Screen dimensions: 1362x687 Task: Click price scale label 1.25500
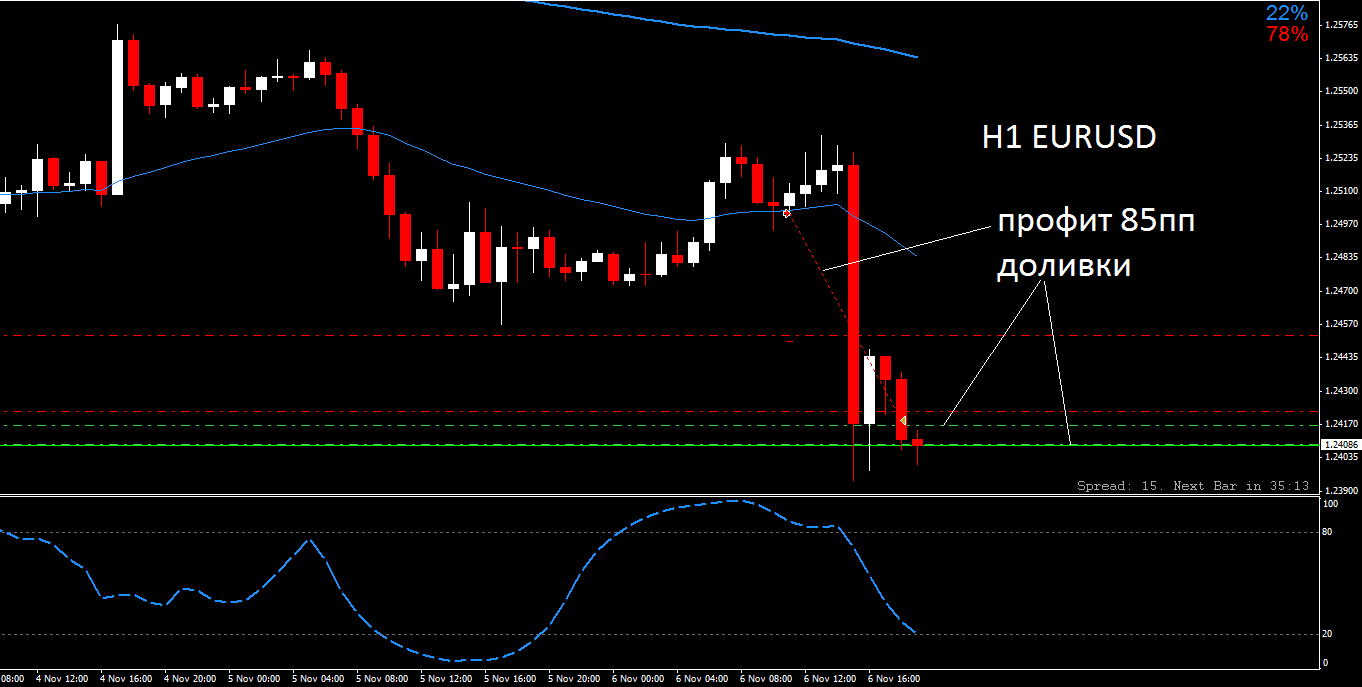click(1340, 90)
